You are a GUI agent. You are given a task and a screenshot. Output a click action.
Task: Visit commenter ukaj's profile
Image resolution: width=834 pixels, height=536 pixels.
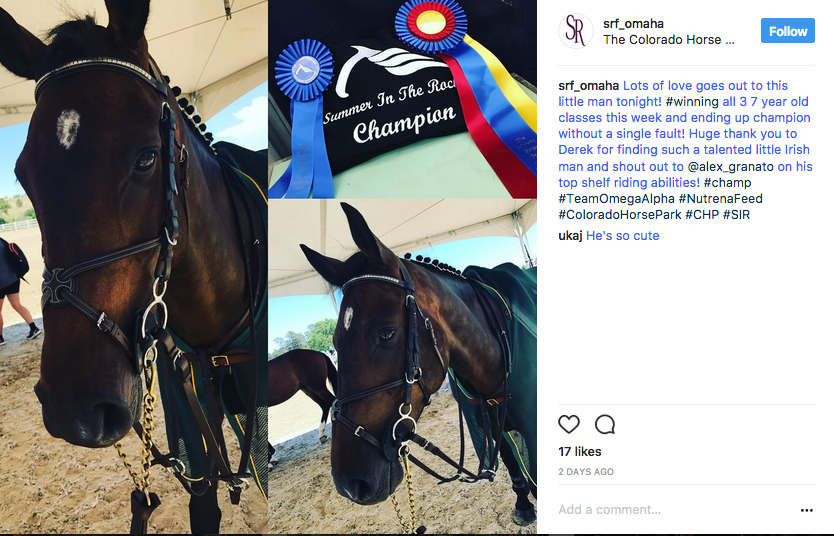click(570, 236)
